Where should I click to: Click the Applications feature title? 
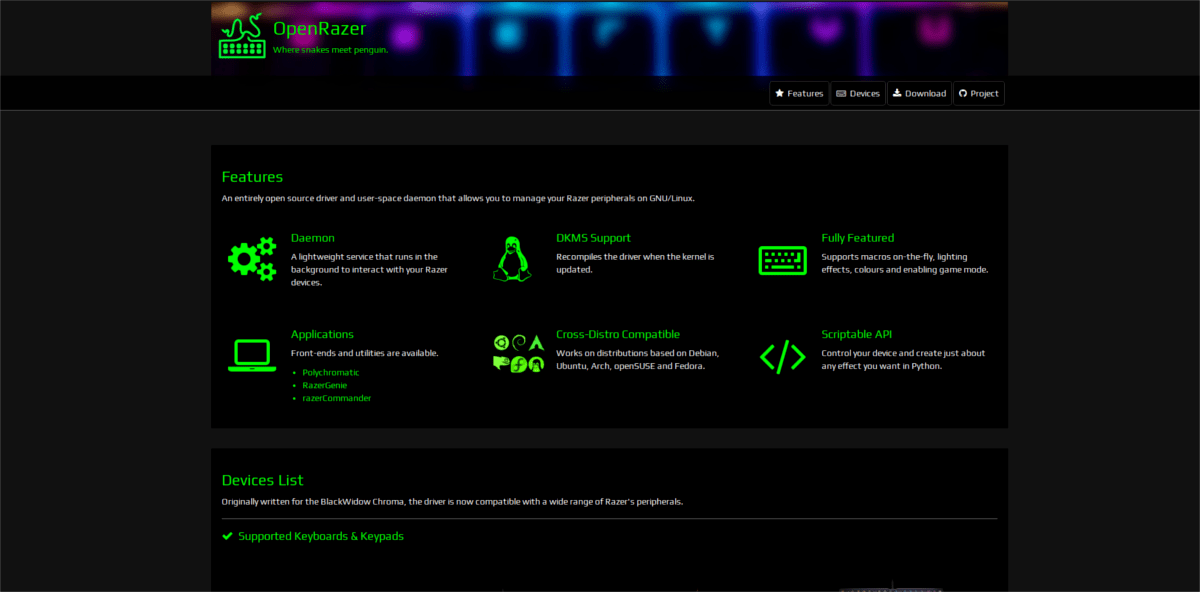tap(322, 334)
